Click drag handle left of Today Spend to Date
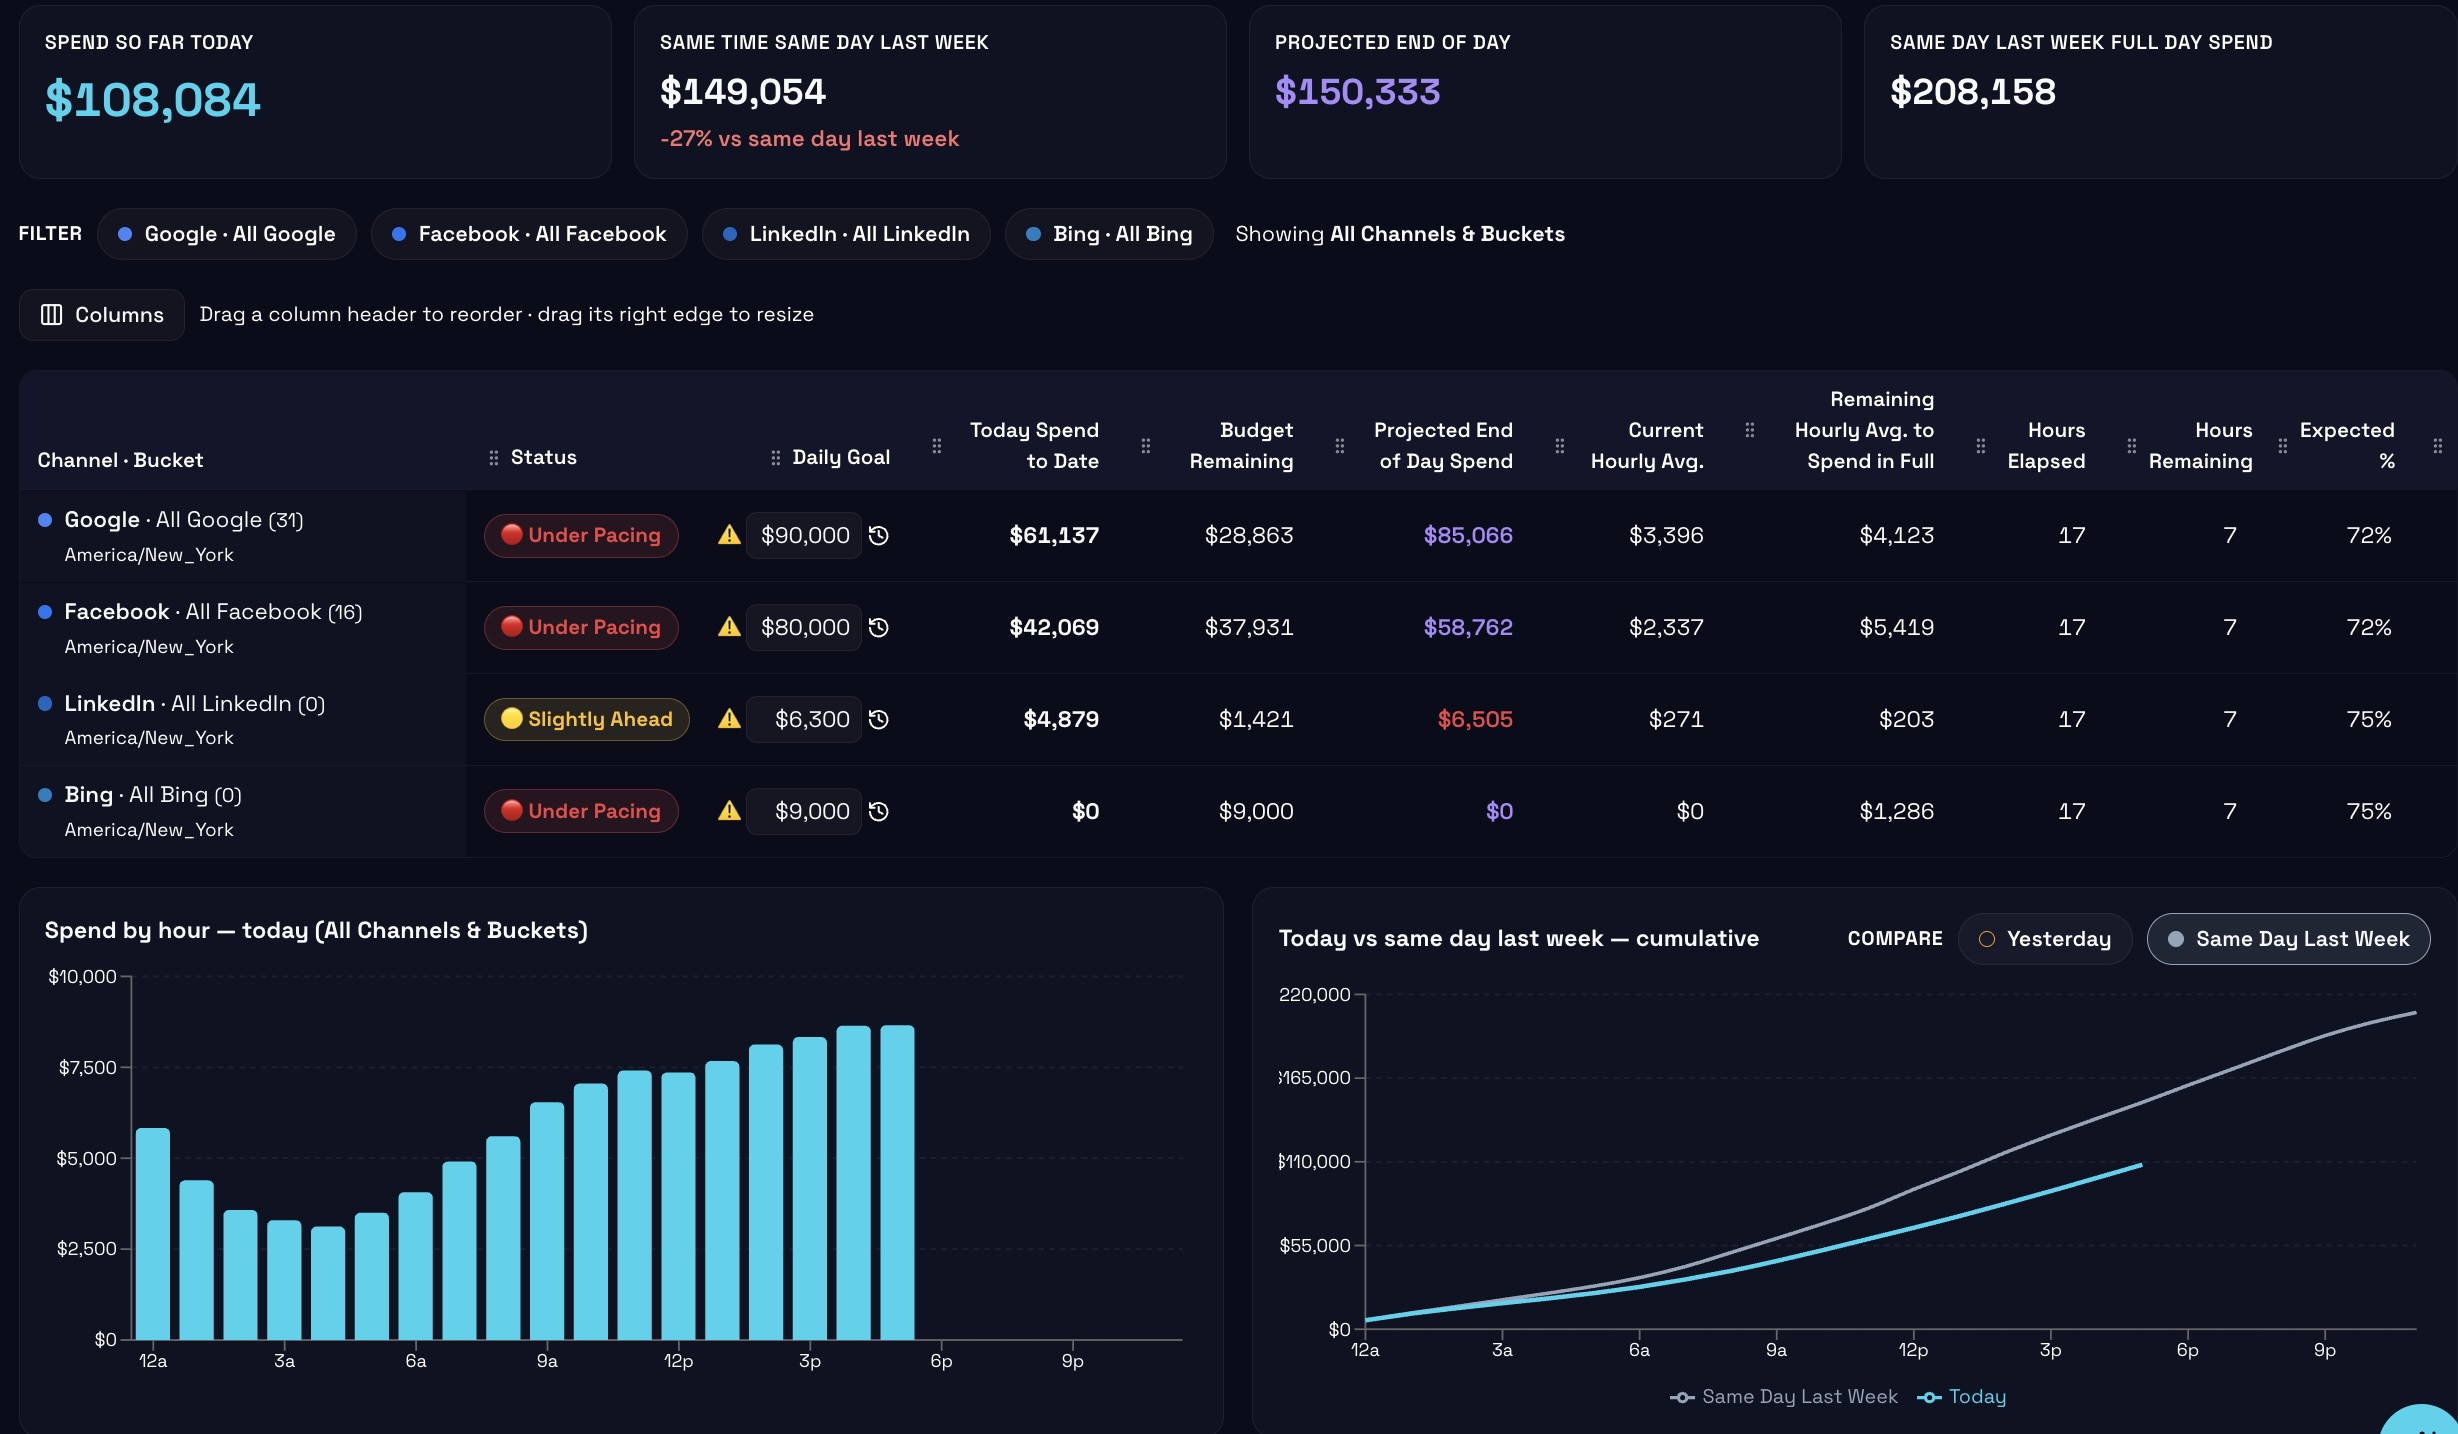This screenshot has height=1434, width=2458. tap(937, 446)
